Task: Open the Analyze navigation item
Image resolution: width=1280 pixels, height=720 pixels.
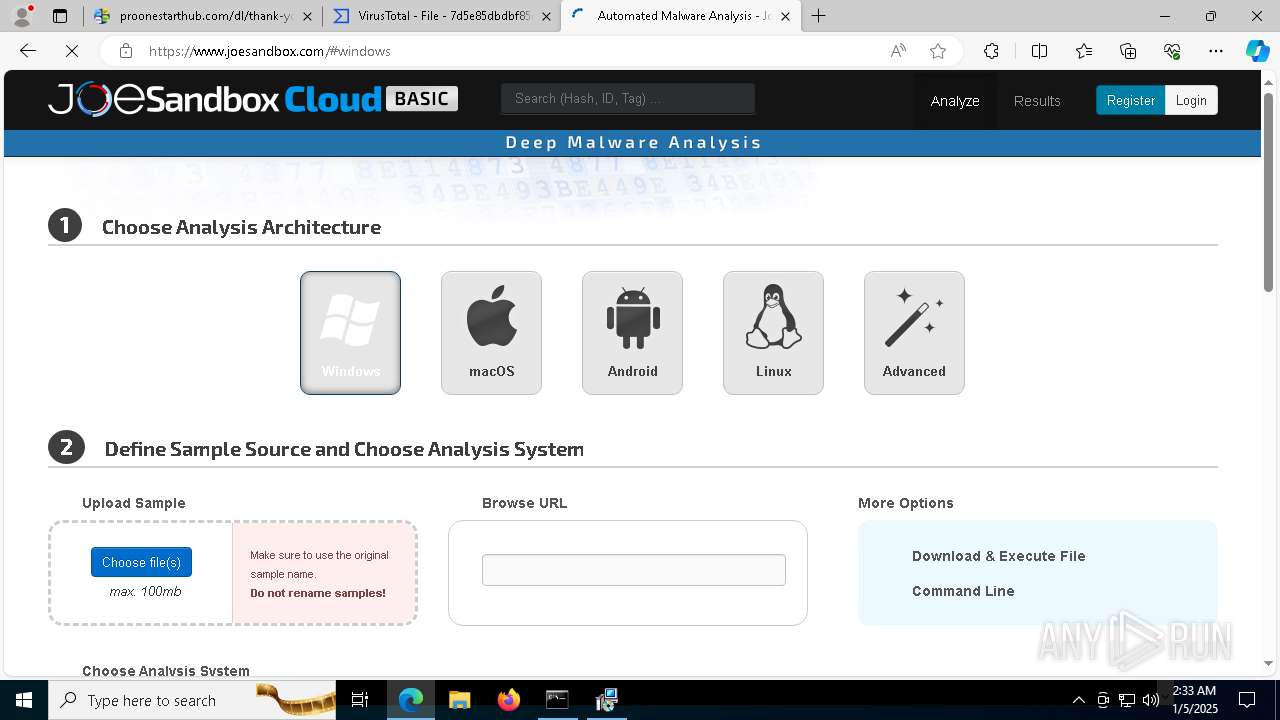Action: [955, 101]
